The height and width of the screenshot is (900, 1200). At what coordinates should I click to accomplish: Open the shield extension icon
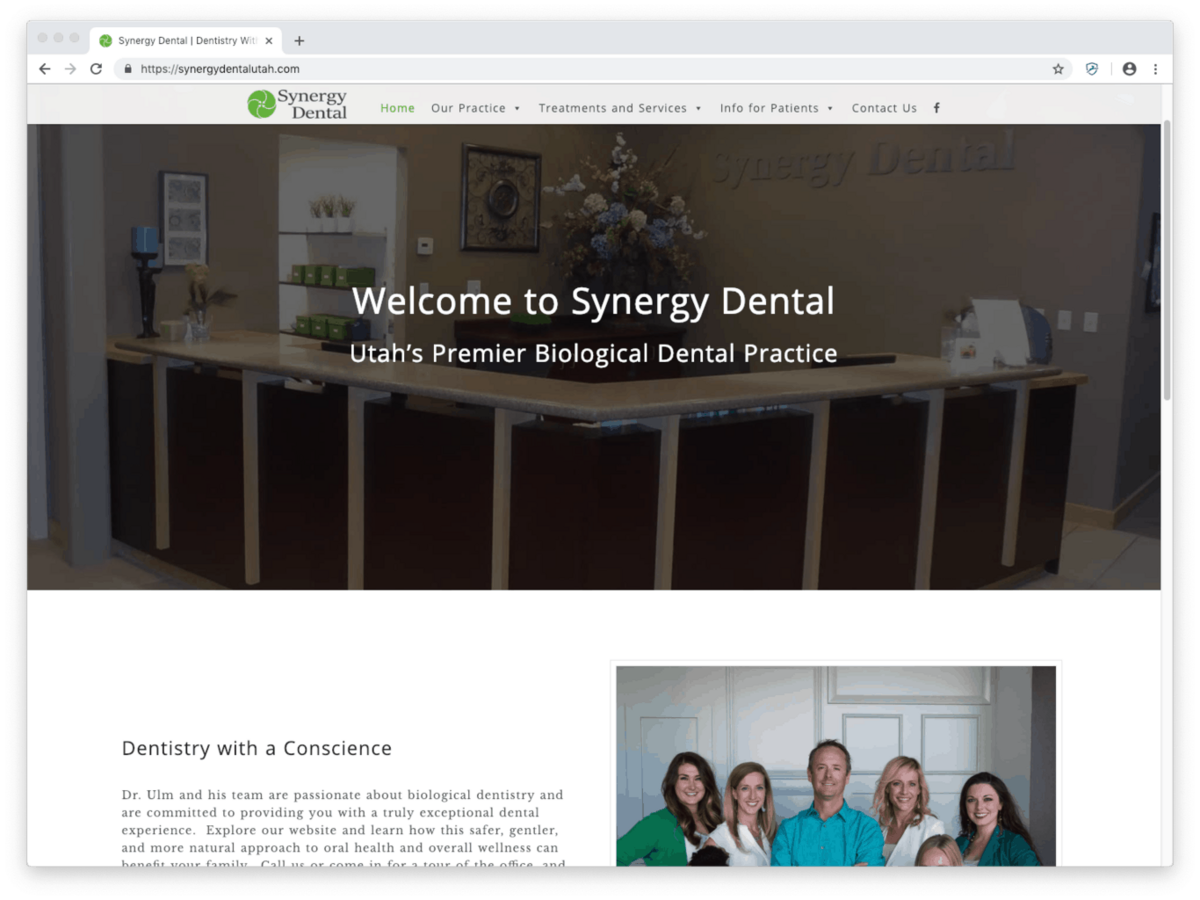1092,69
